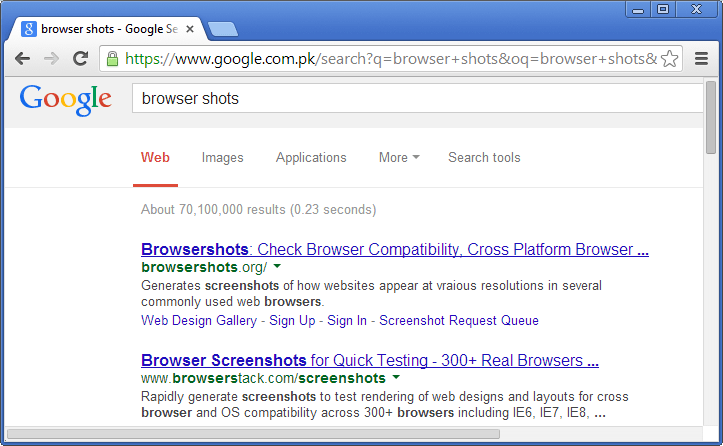Screen dimensions: 723x446
Task: Click the address bar URL
Action: click(391, 59)
